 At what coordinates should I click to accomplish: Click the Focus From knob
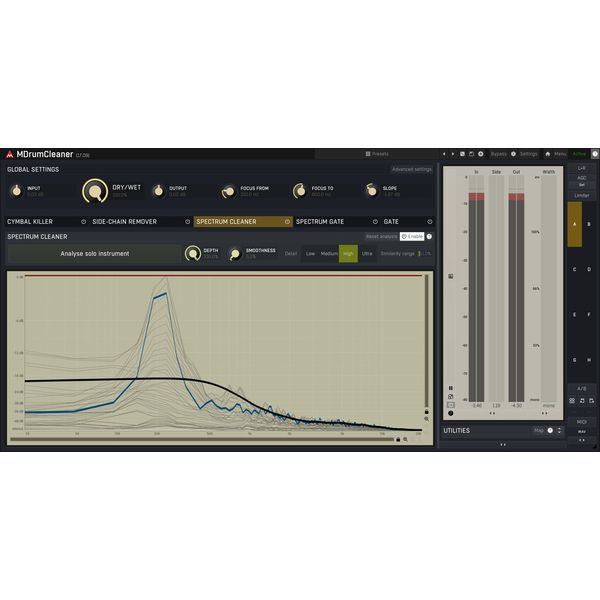[x=229, y=191]
